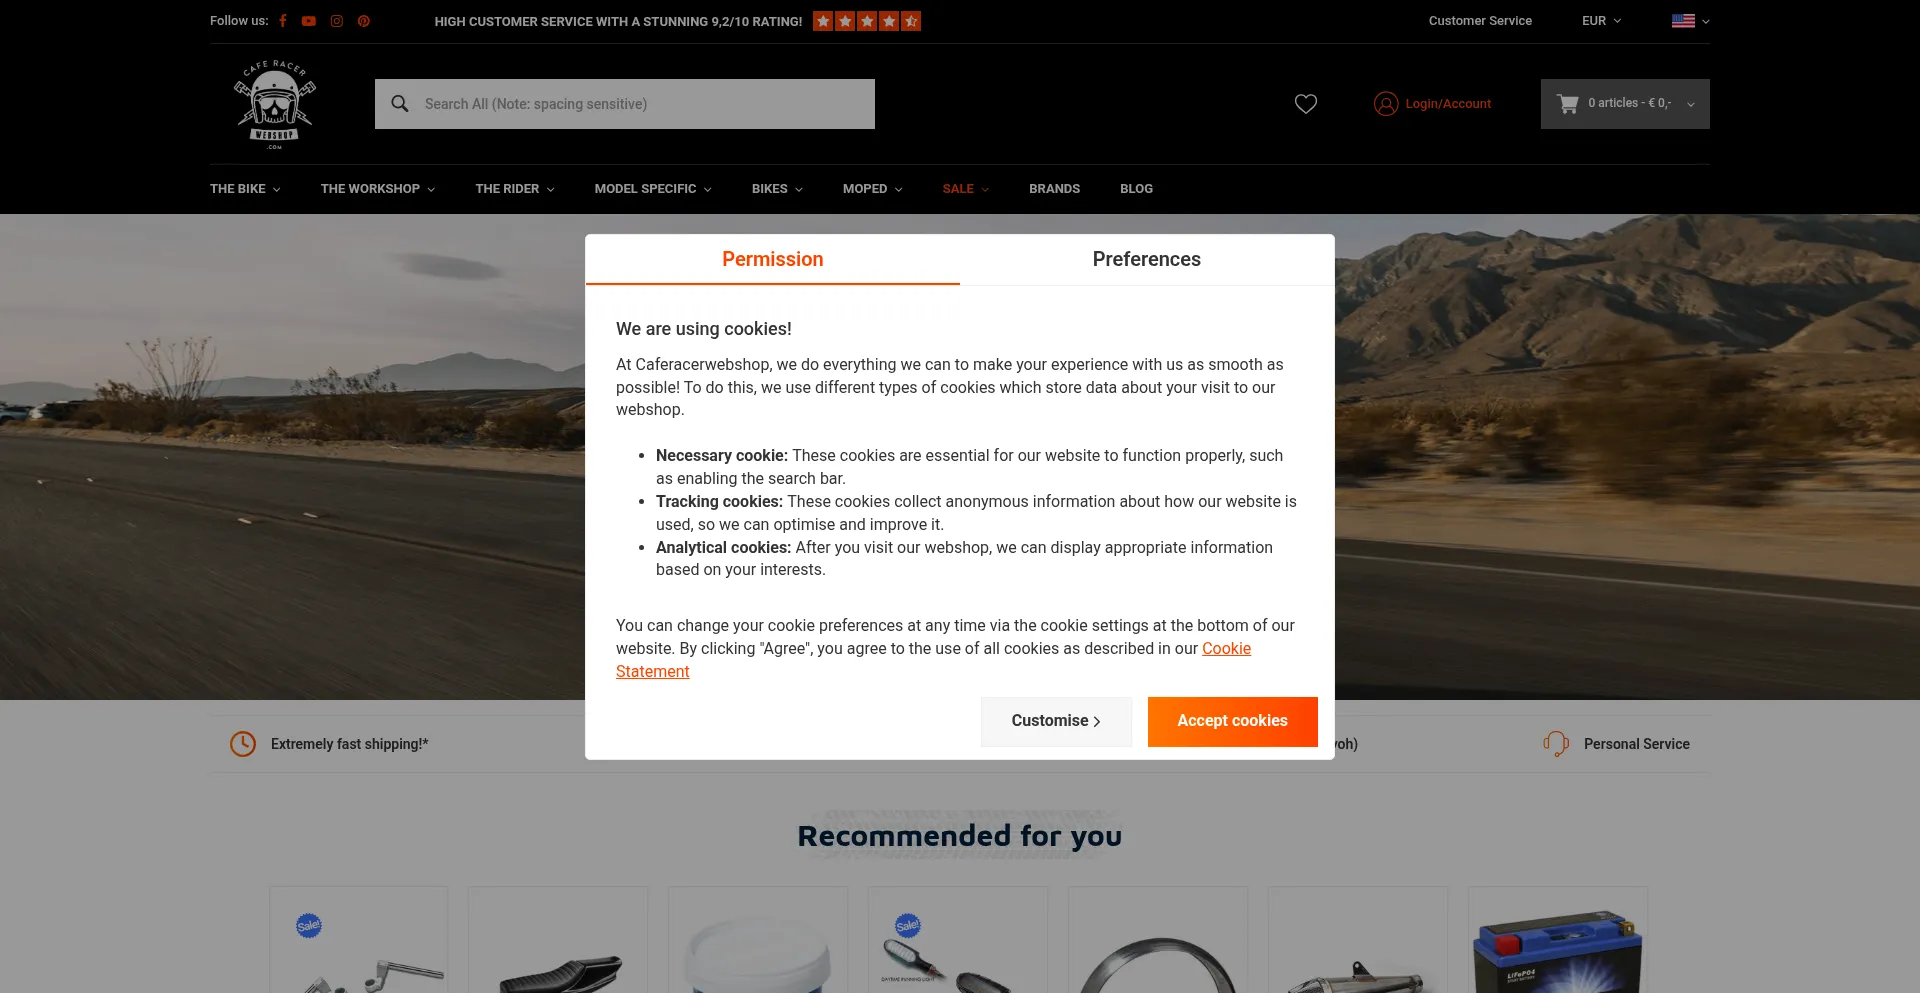This screenshot has height=993, width=1920.
Task: Expand the EUR currency dropdown
Action: (x=1601, y=21)
